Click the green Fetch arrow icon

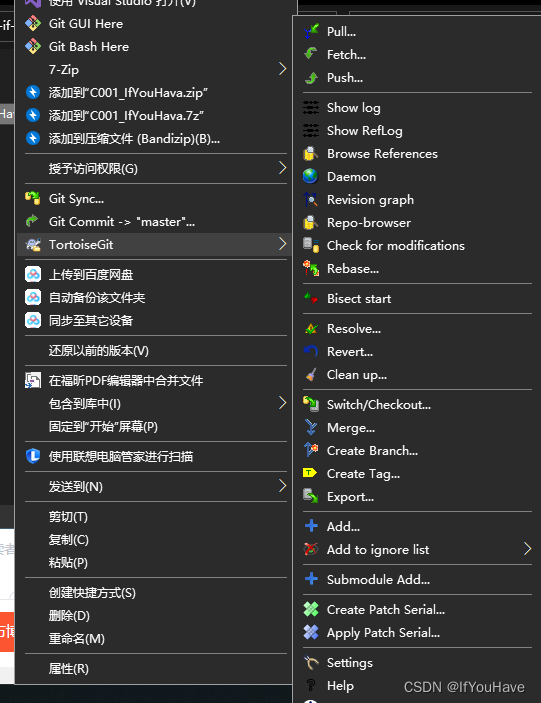311,54
